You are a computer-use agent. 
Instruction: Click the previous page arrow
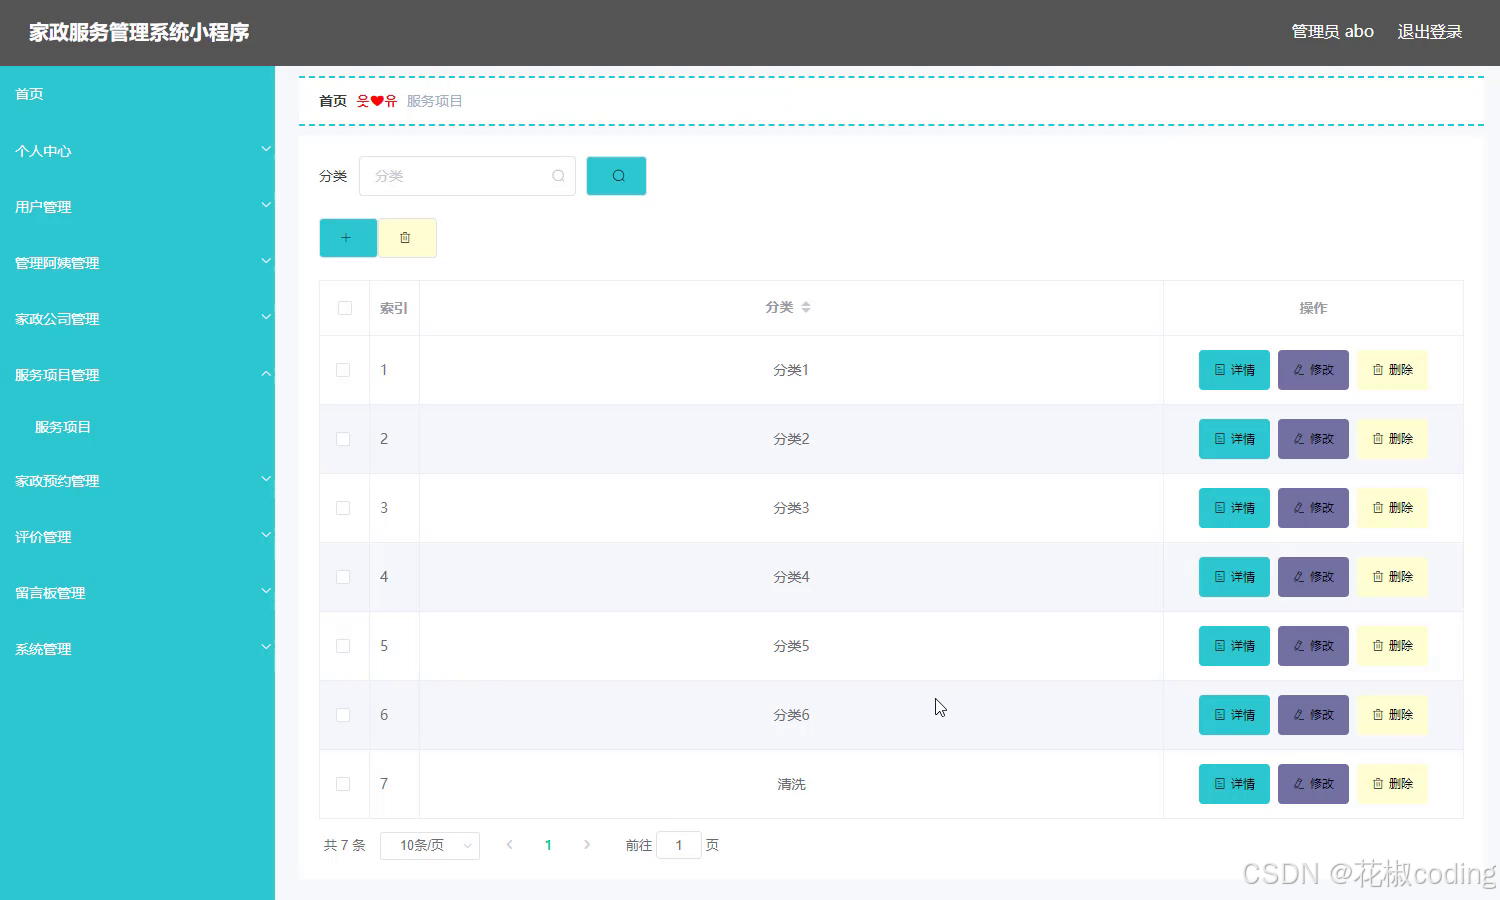click(510, 845)
